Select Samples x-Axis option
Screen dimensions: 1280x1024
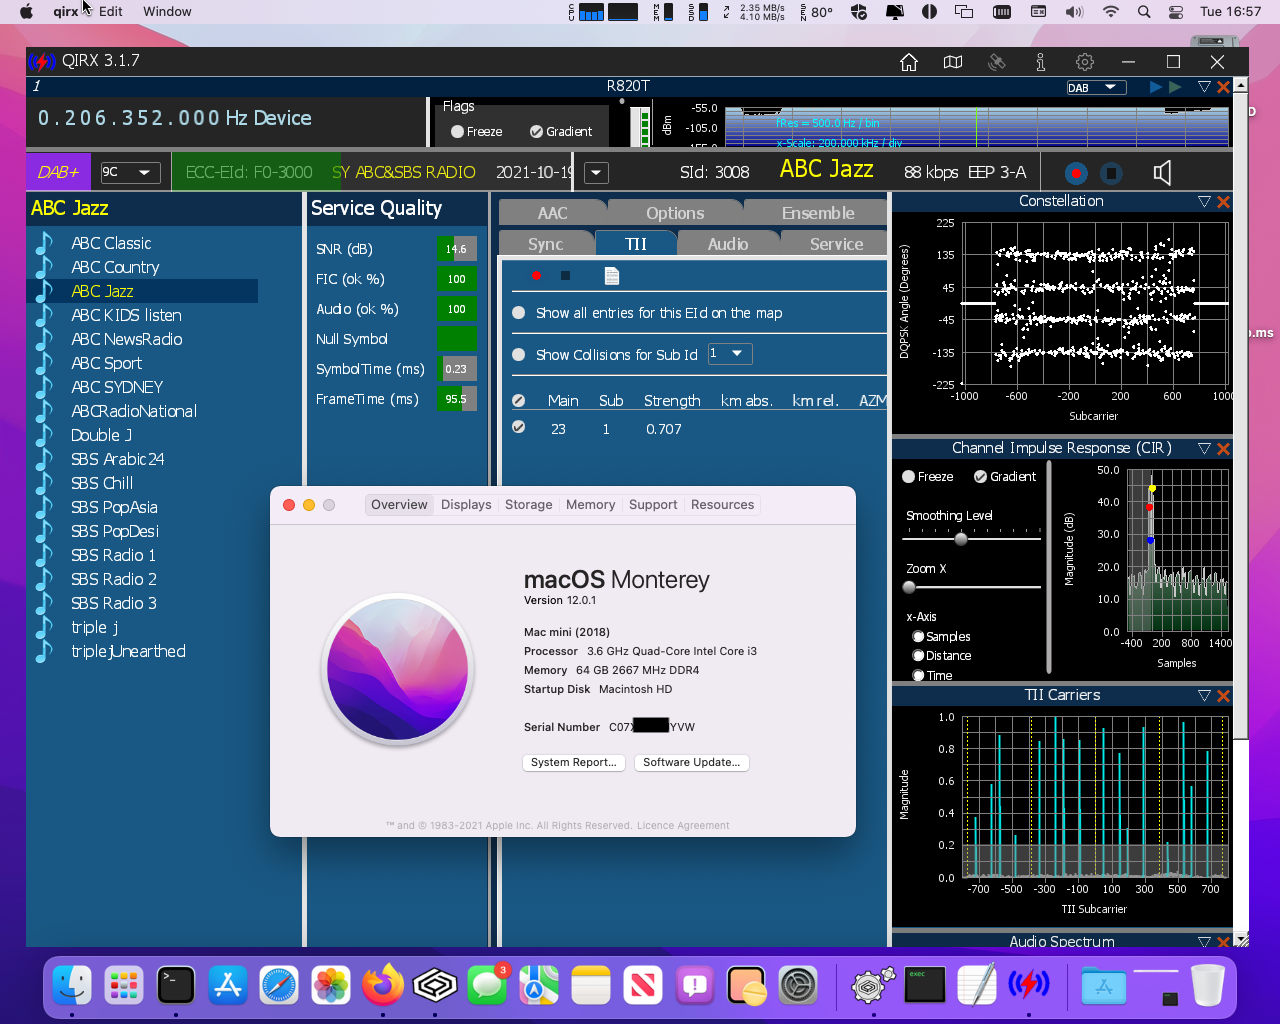(918, 637)
